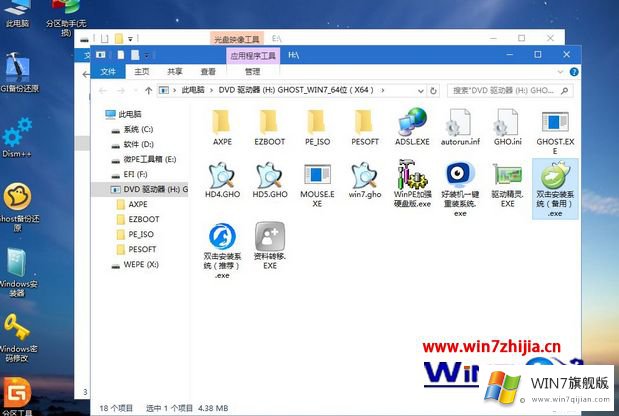Select the autorun.inf file icon
The width and height of the screenshot is (619, 416).
(460, 122)
